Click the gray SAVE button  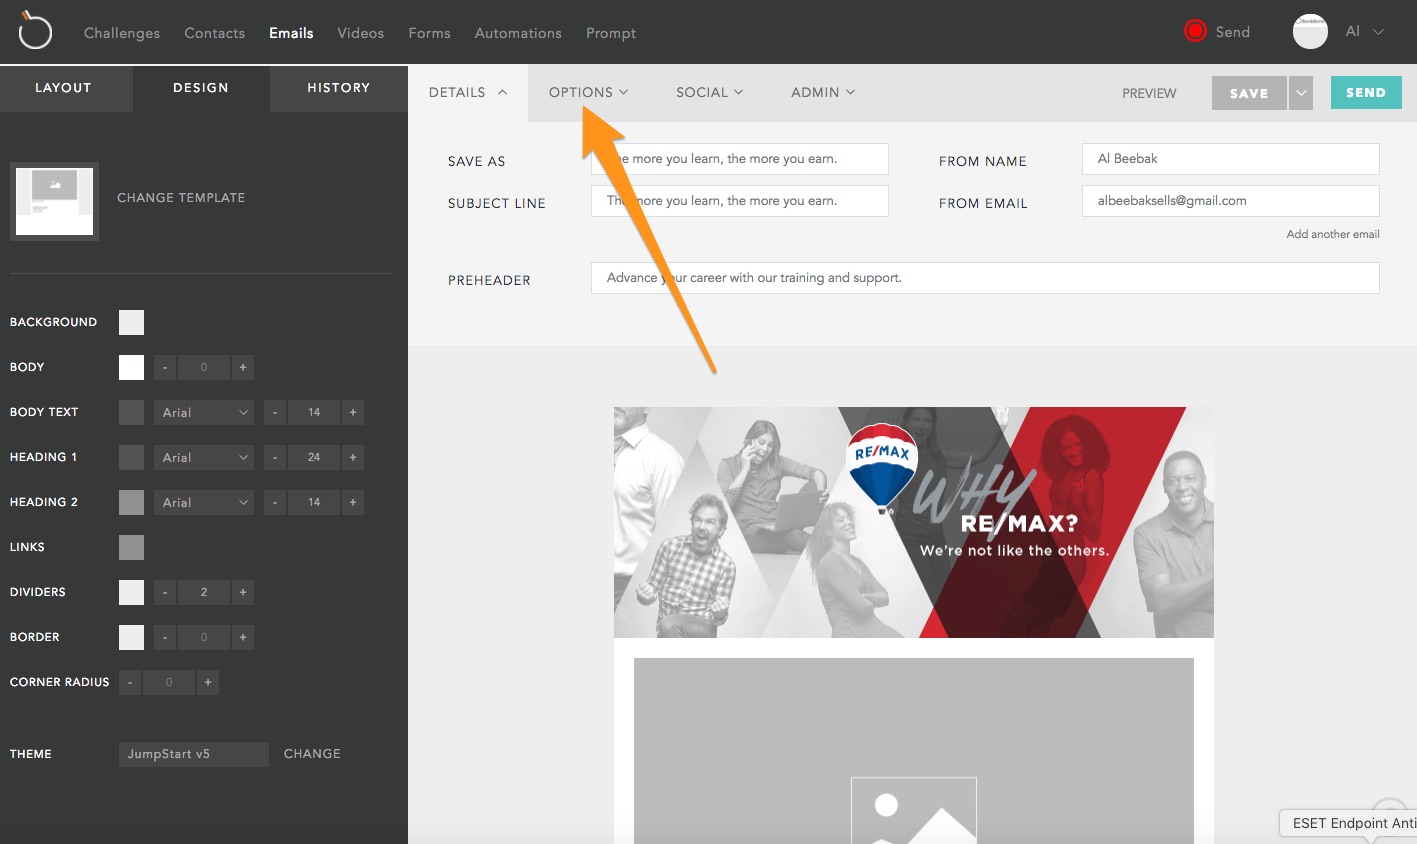(1249, 93)
